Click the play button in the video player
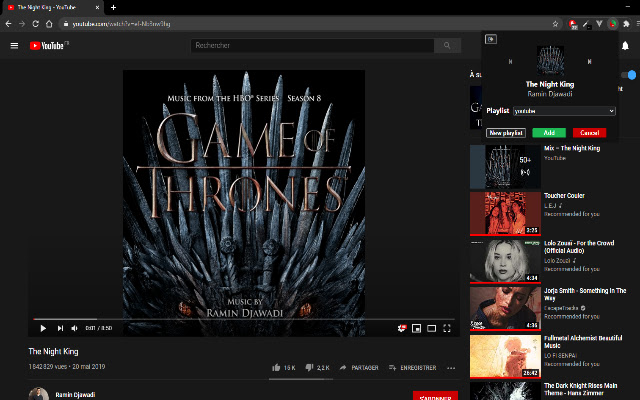 coord(43,328)
